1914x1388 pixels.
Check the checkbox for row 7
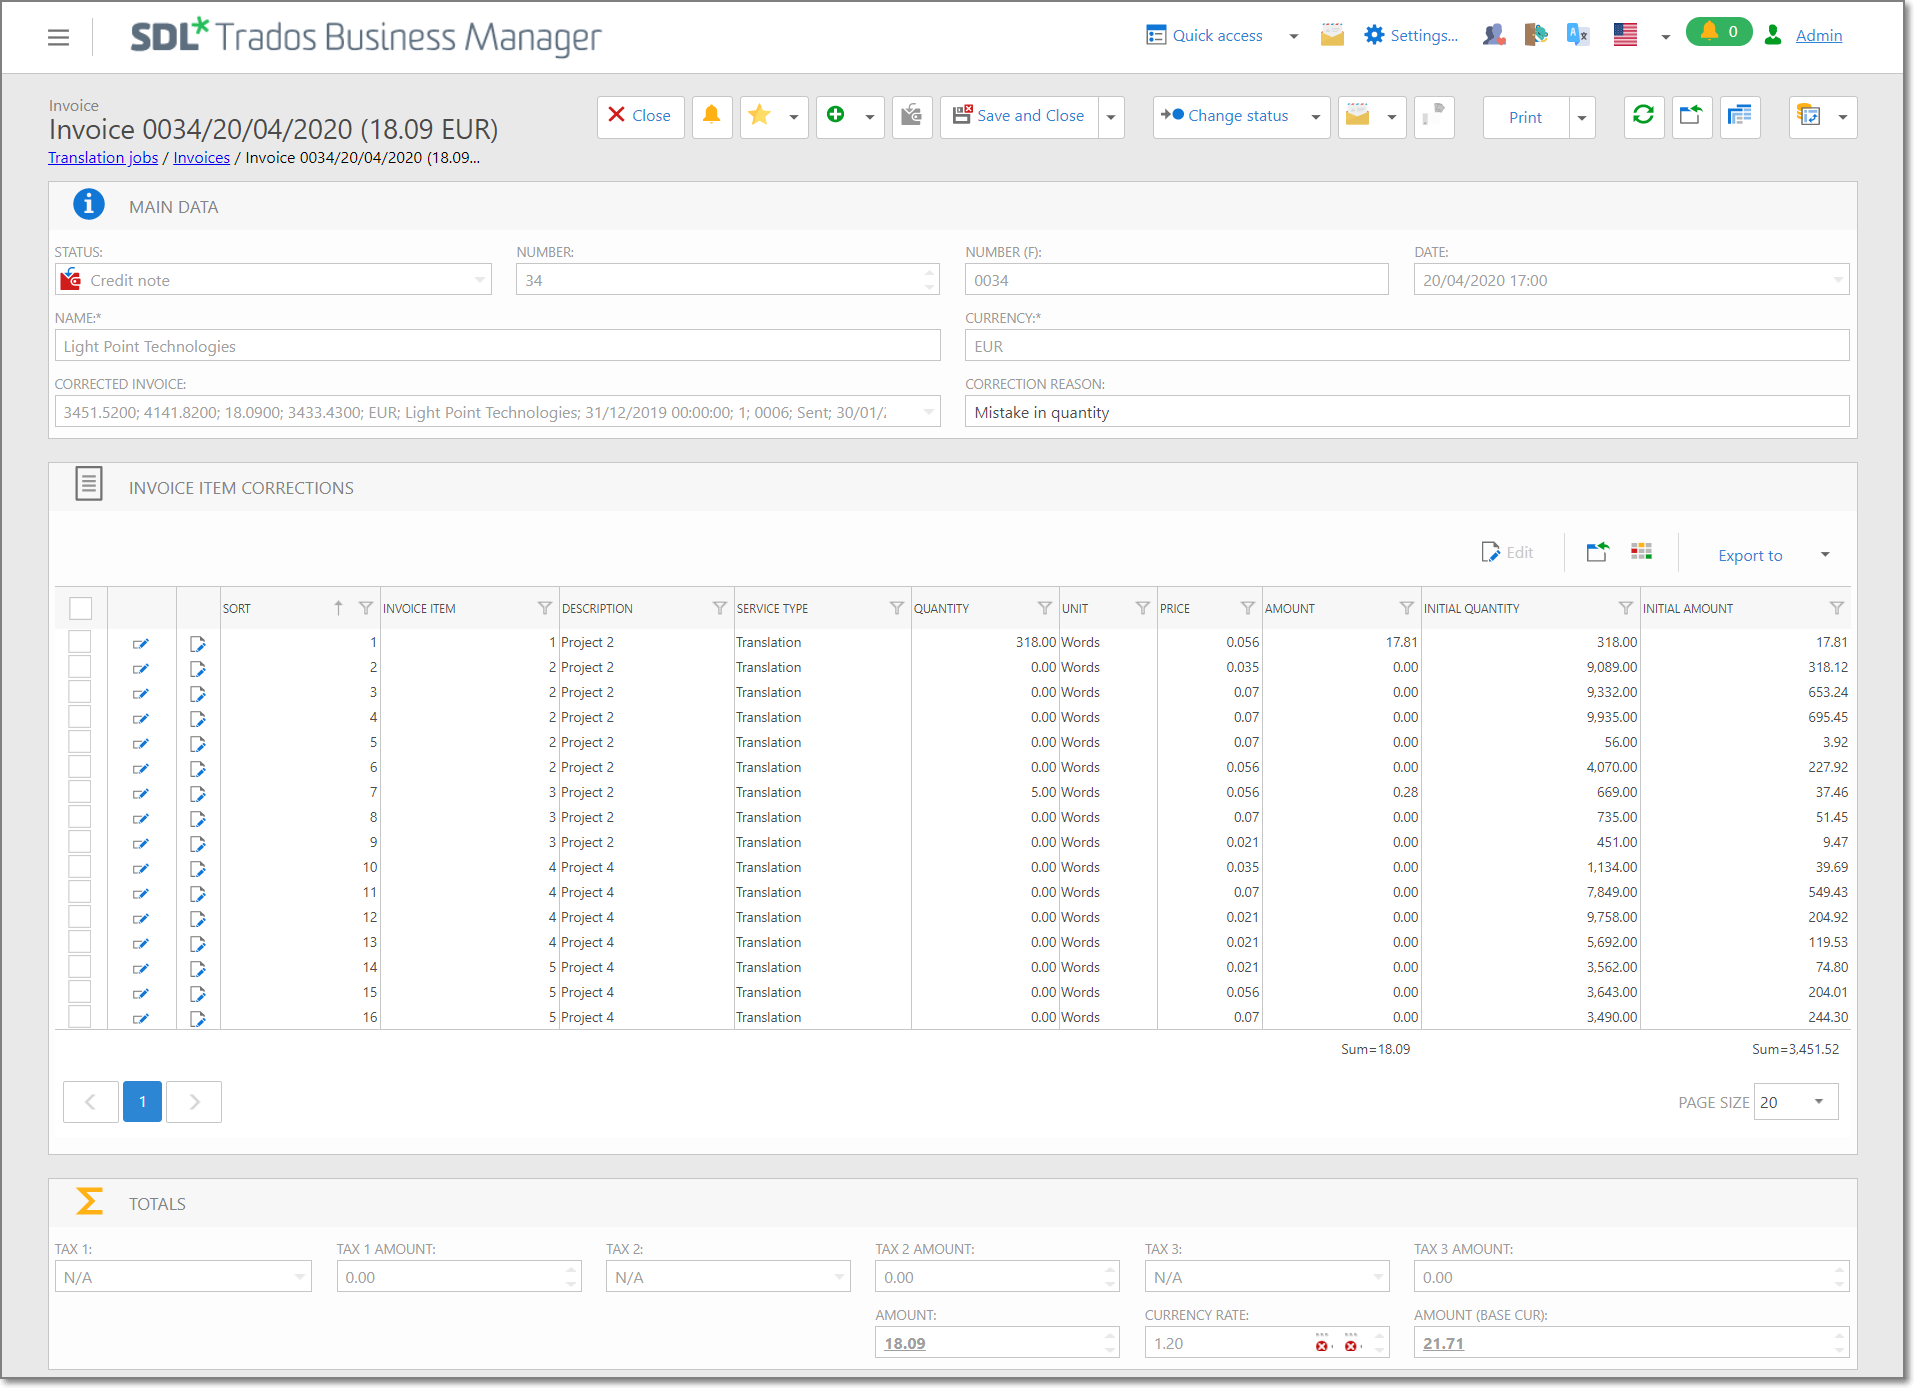(80, 792)
